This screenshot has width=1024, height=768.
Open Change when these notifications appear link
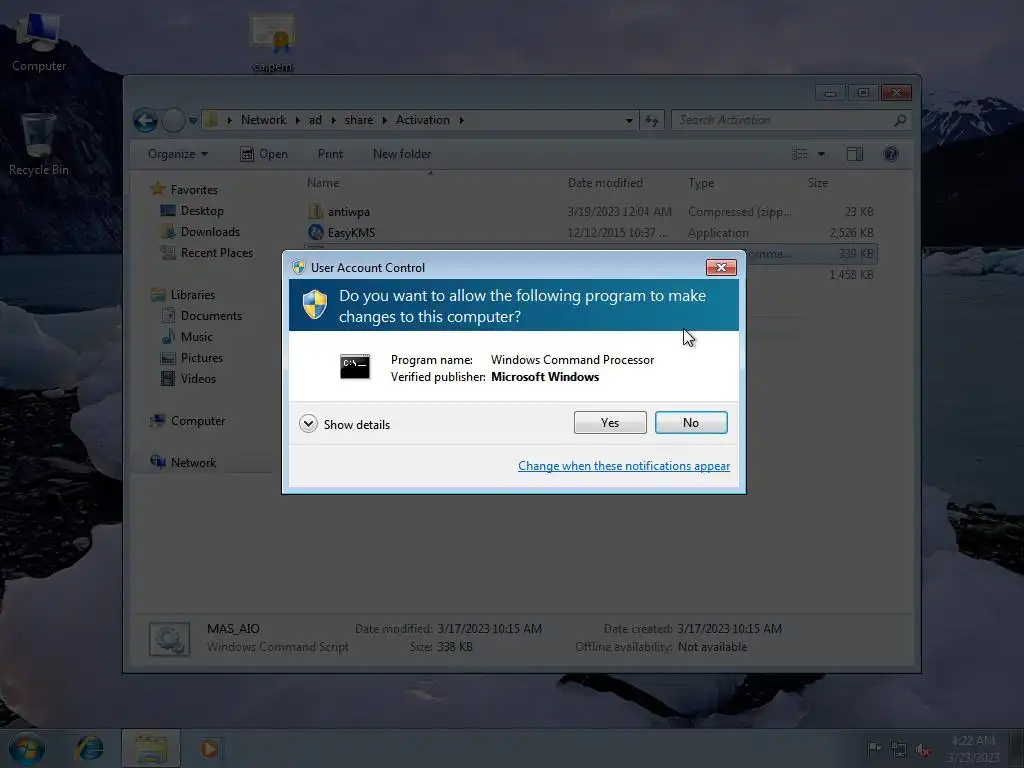pos(624,466)
